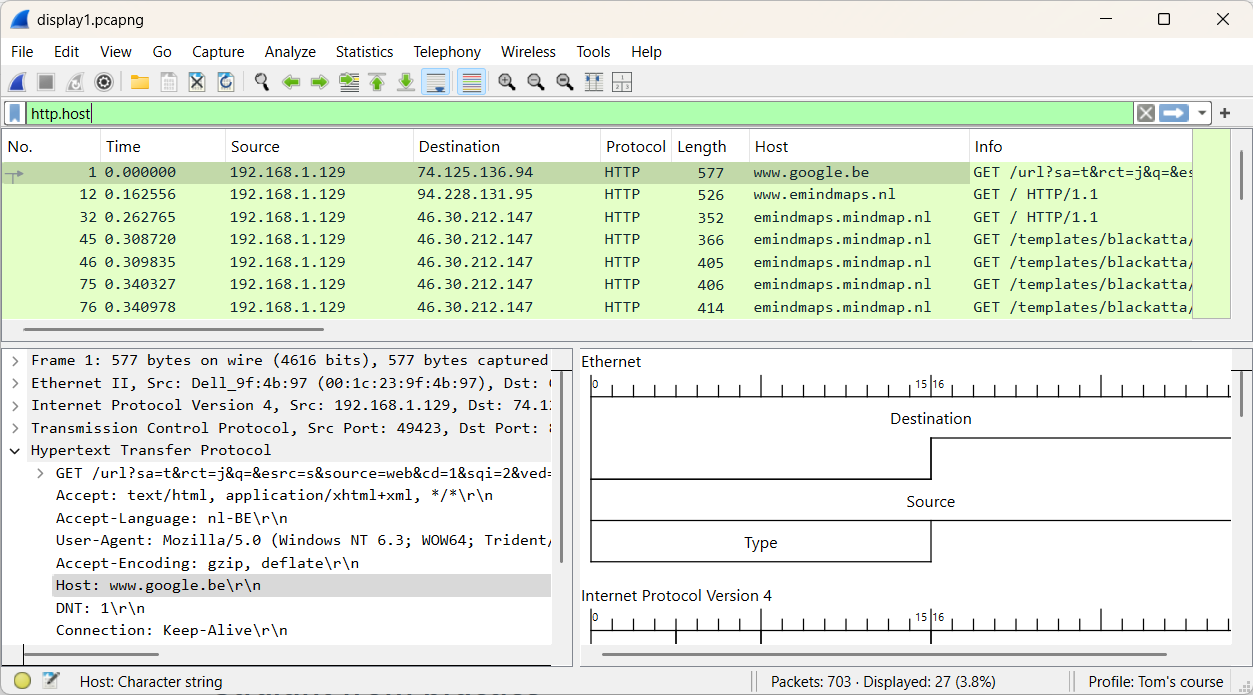Screen dimensions: 1253x695
Task: Select packet 12 to www.emindmaps.nl
Action: (x=597, y=194)
